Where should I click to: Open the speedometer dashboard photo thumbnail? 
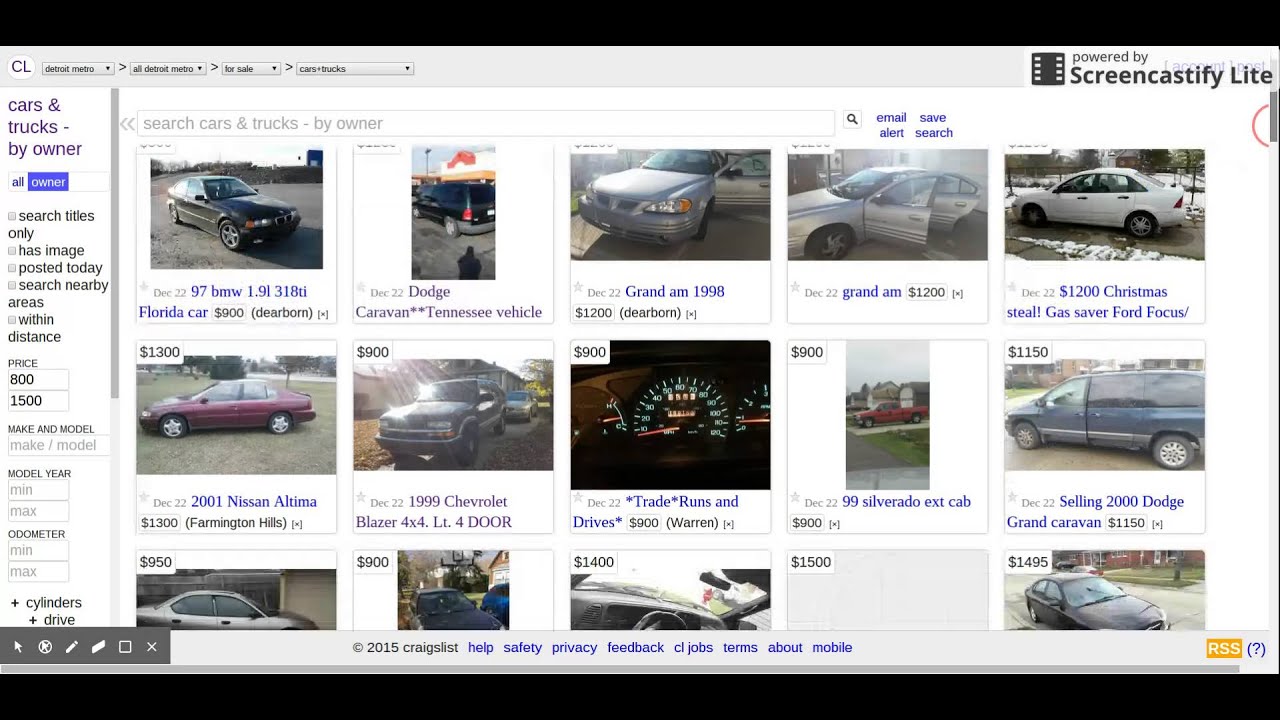(670, 415)
